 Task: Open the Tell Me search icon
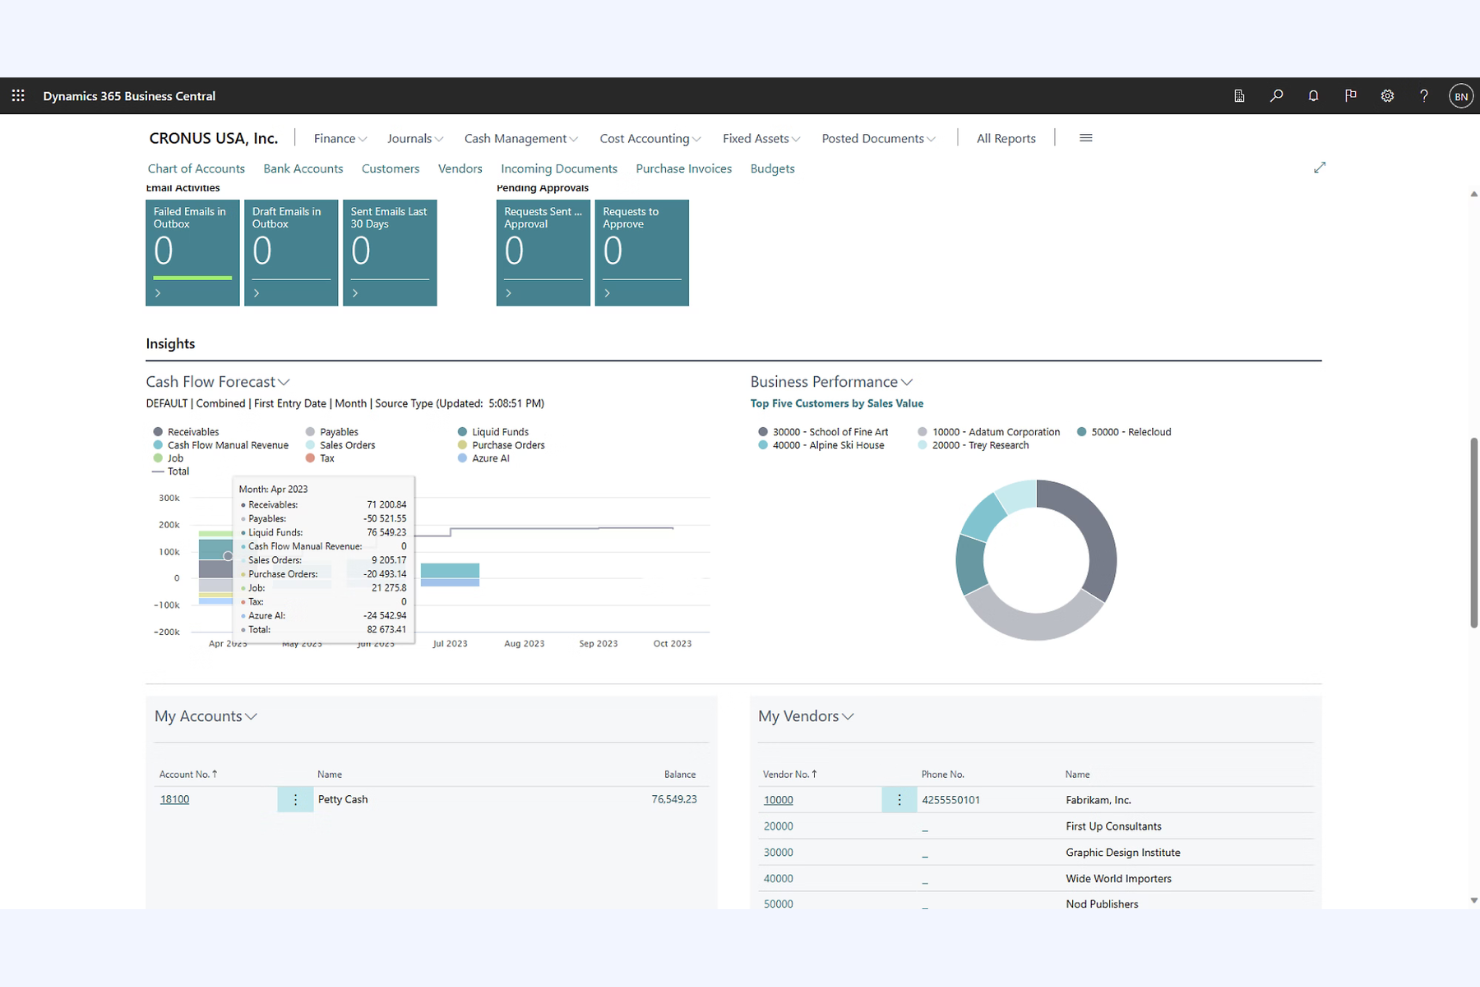tap(1276, 95)
